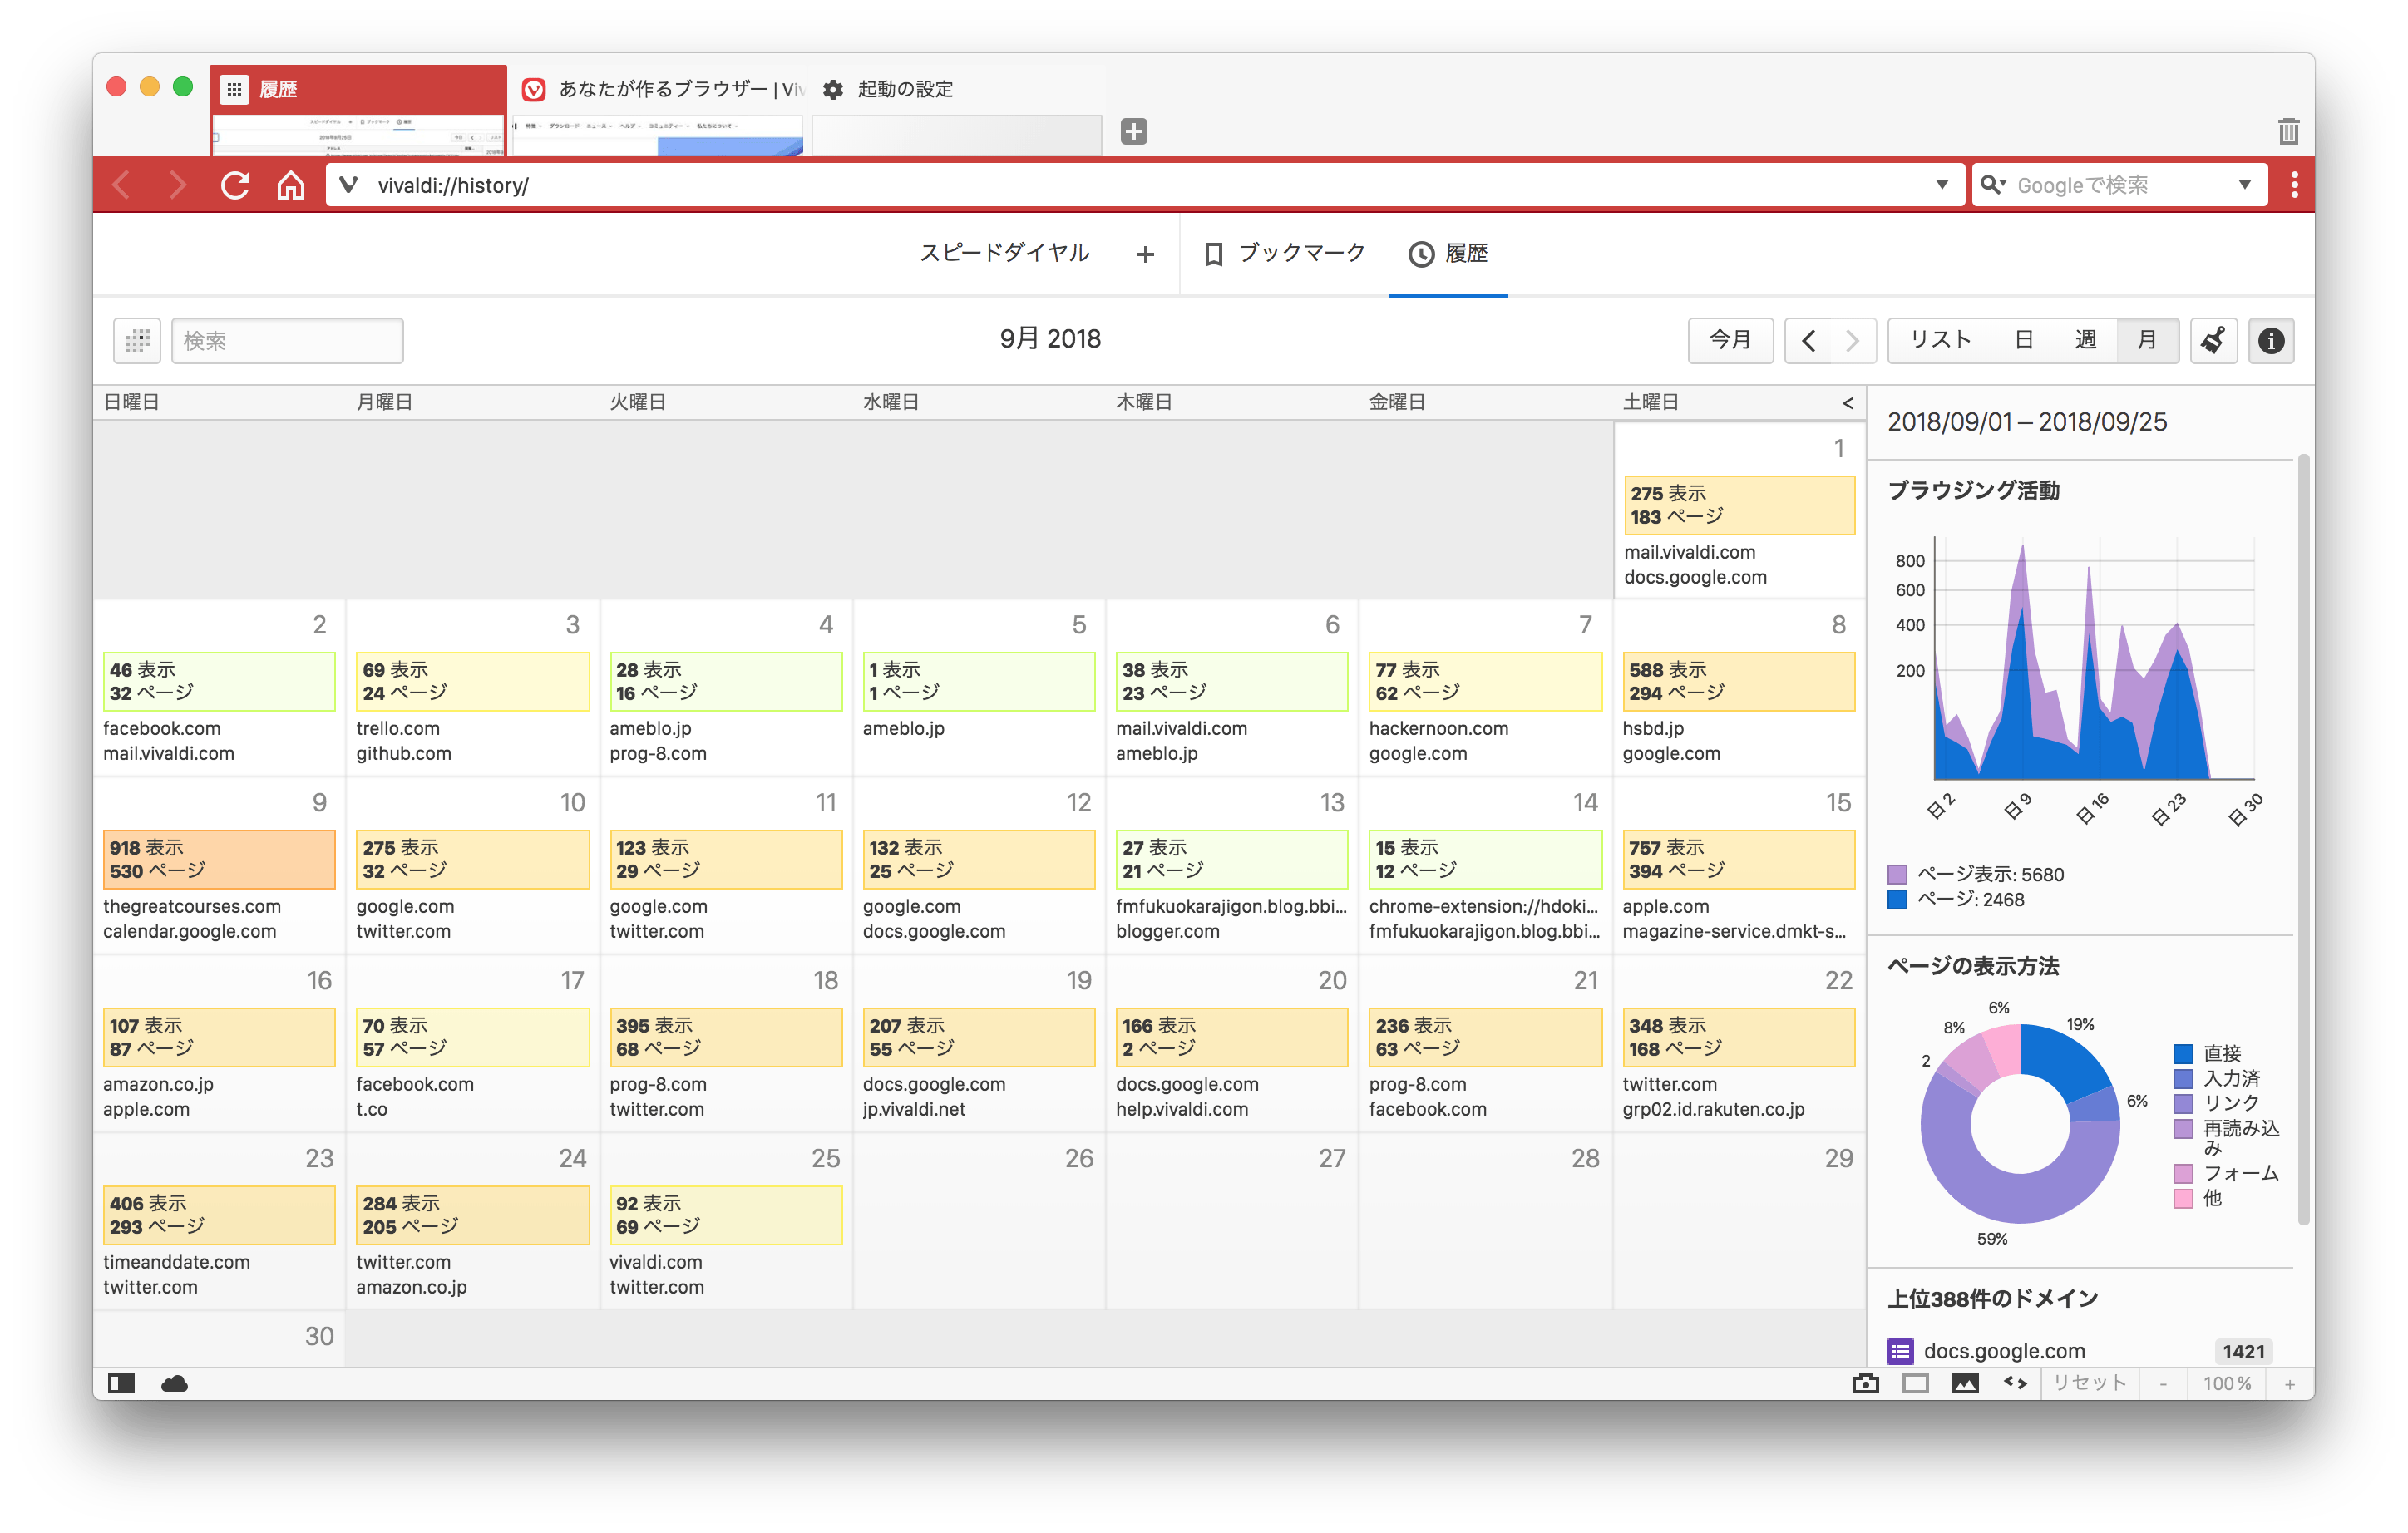Image resolution: width=2408 pixels, height=1533 pixels.
Task: Click the ページ表示 purple legend swatch
Action: coord(1897,874)
